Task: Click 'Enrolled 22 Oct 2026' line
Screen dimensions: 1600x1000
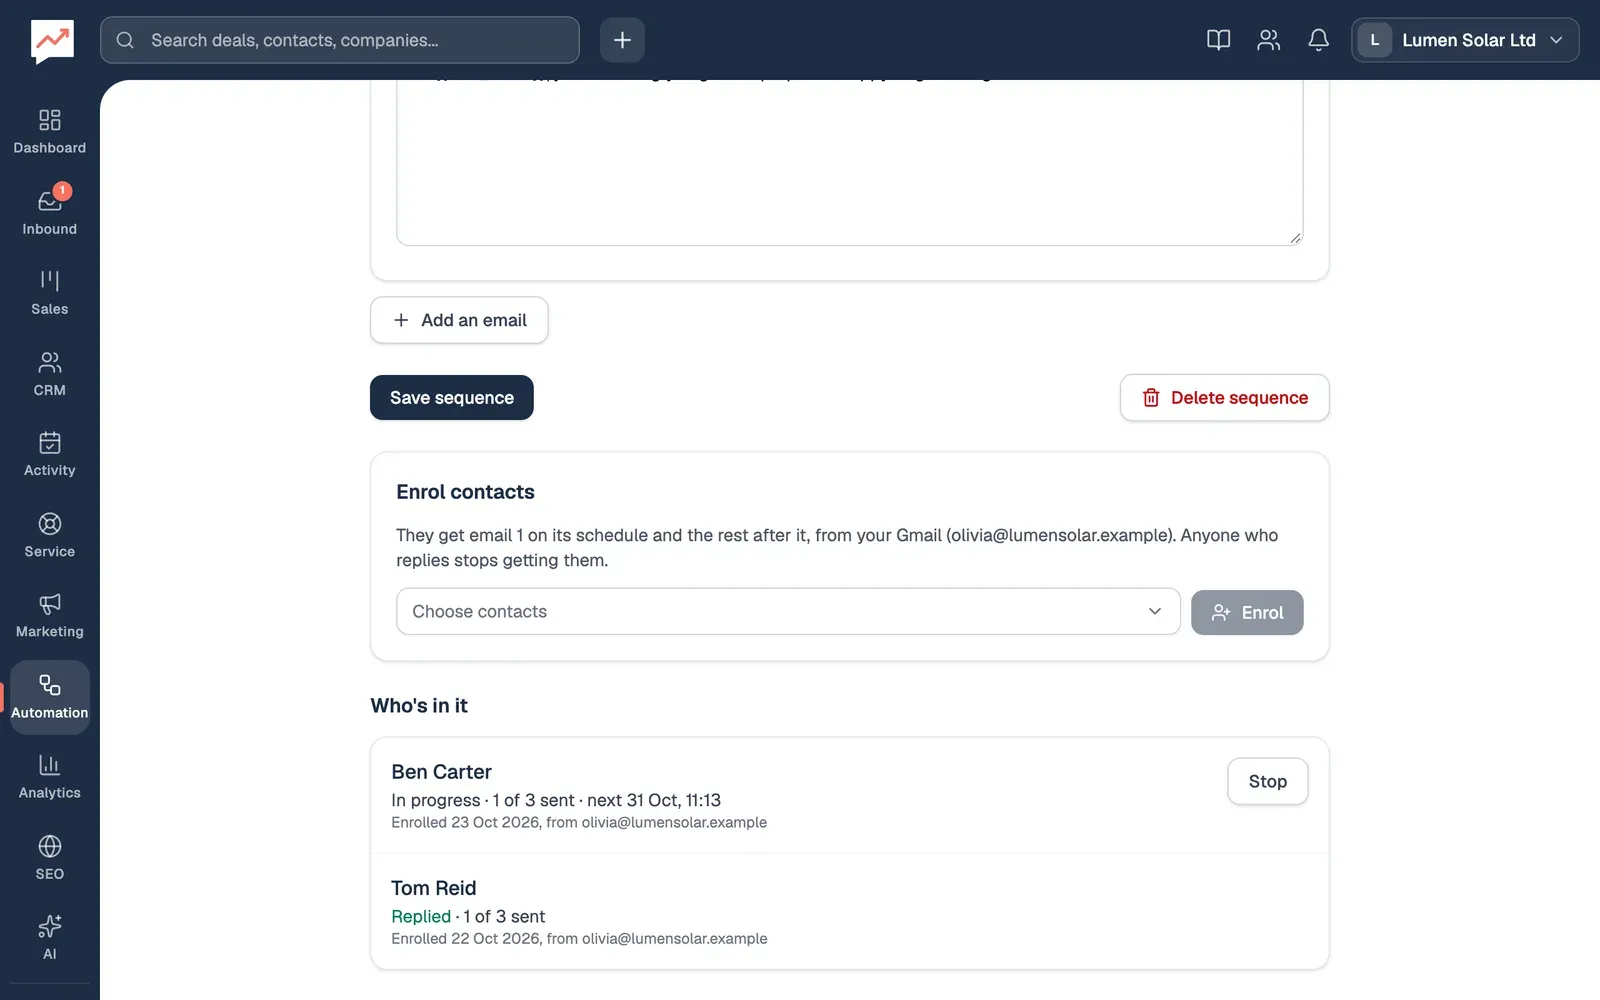Action: [x=579, y=938]
